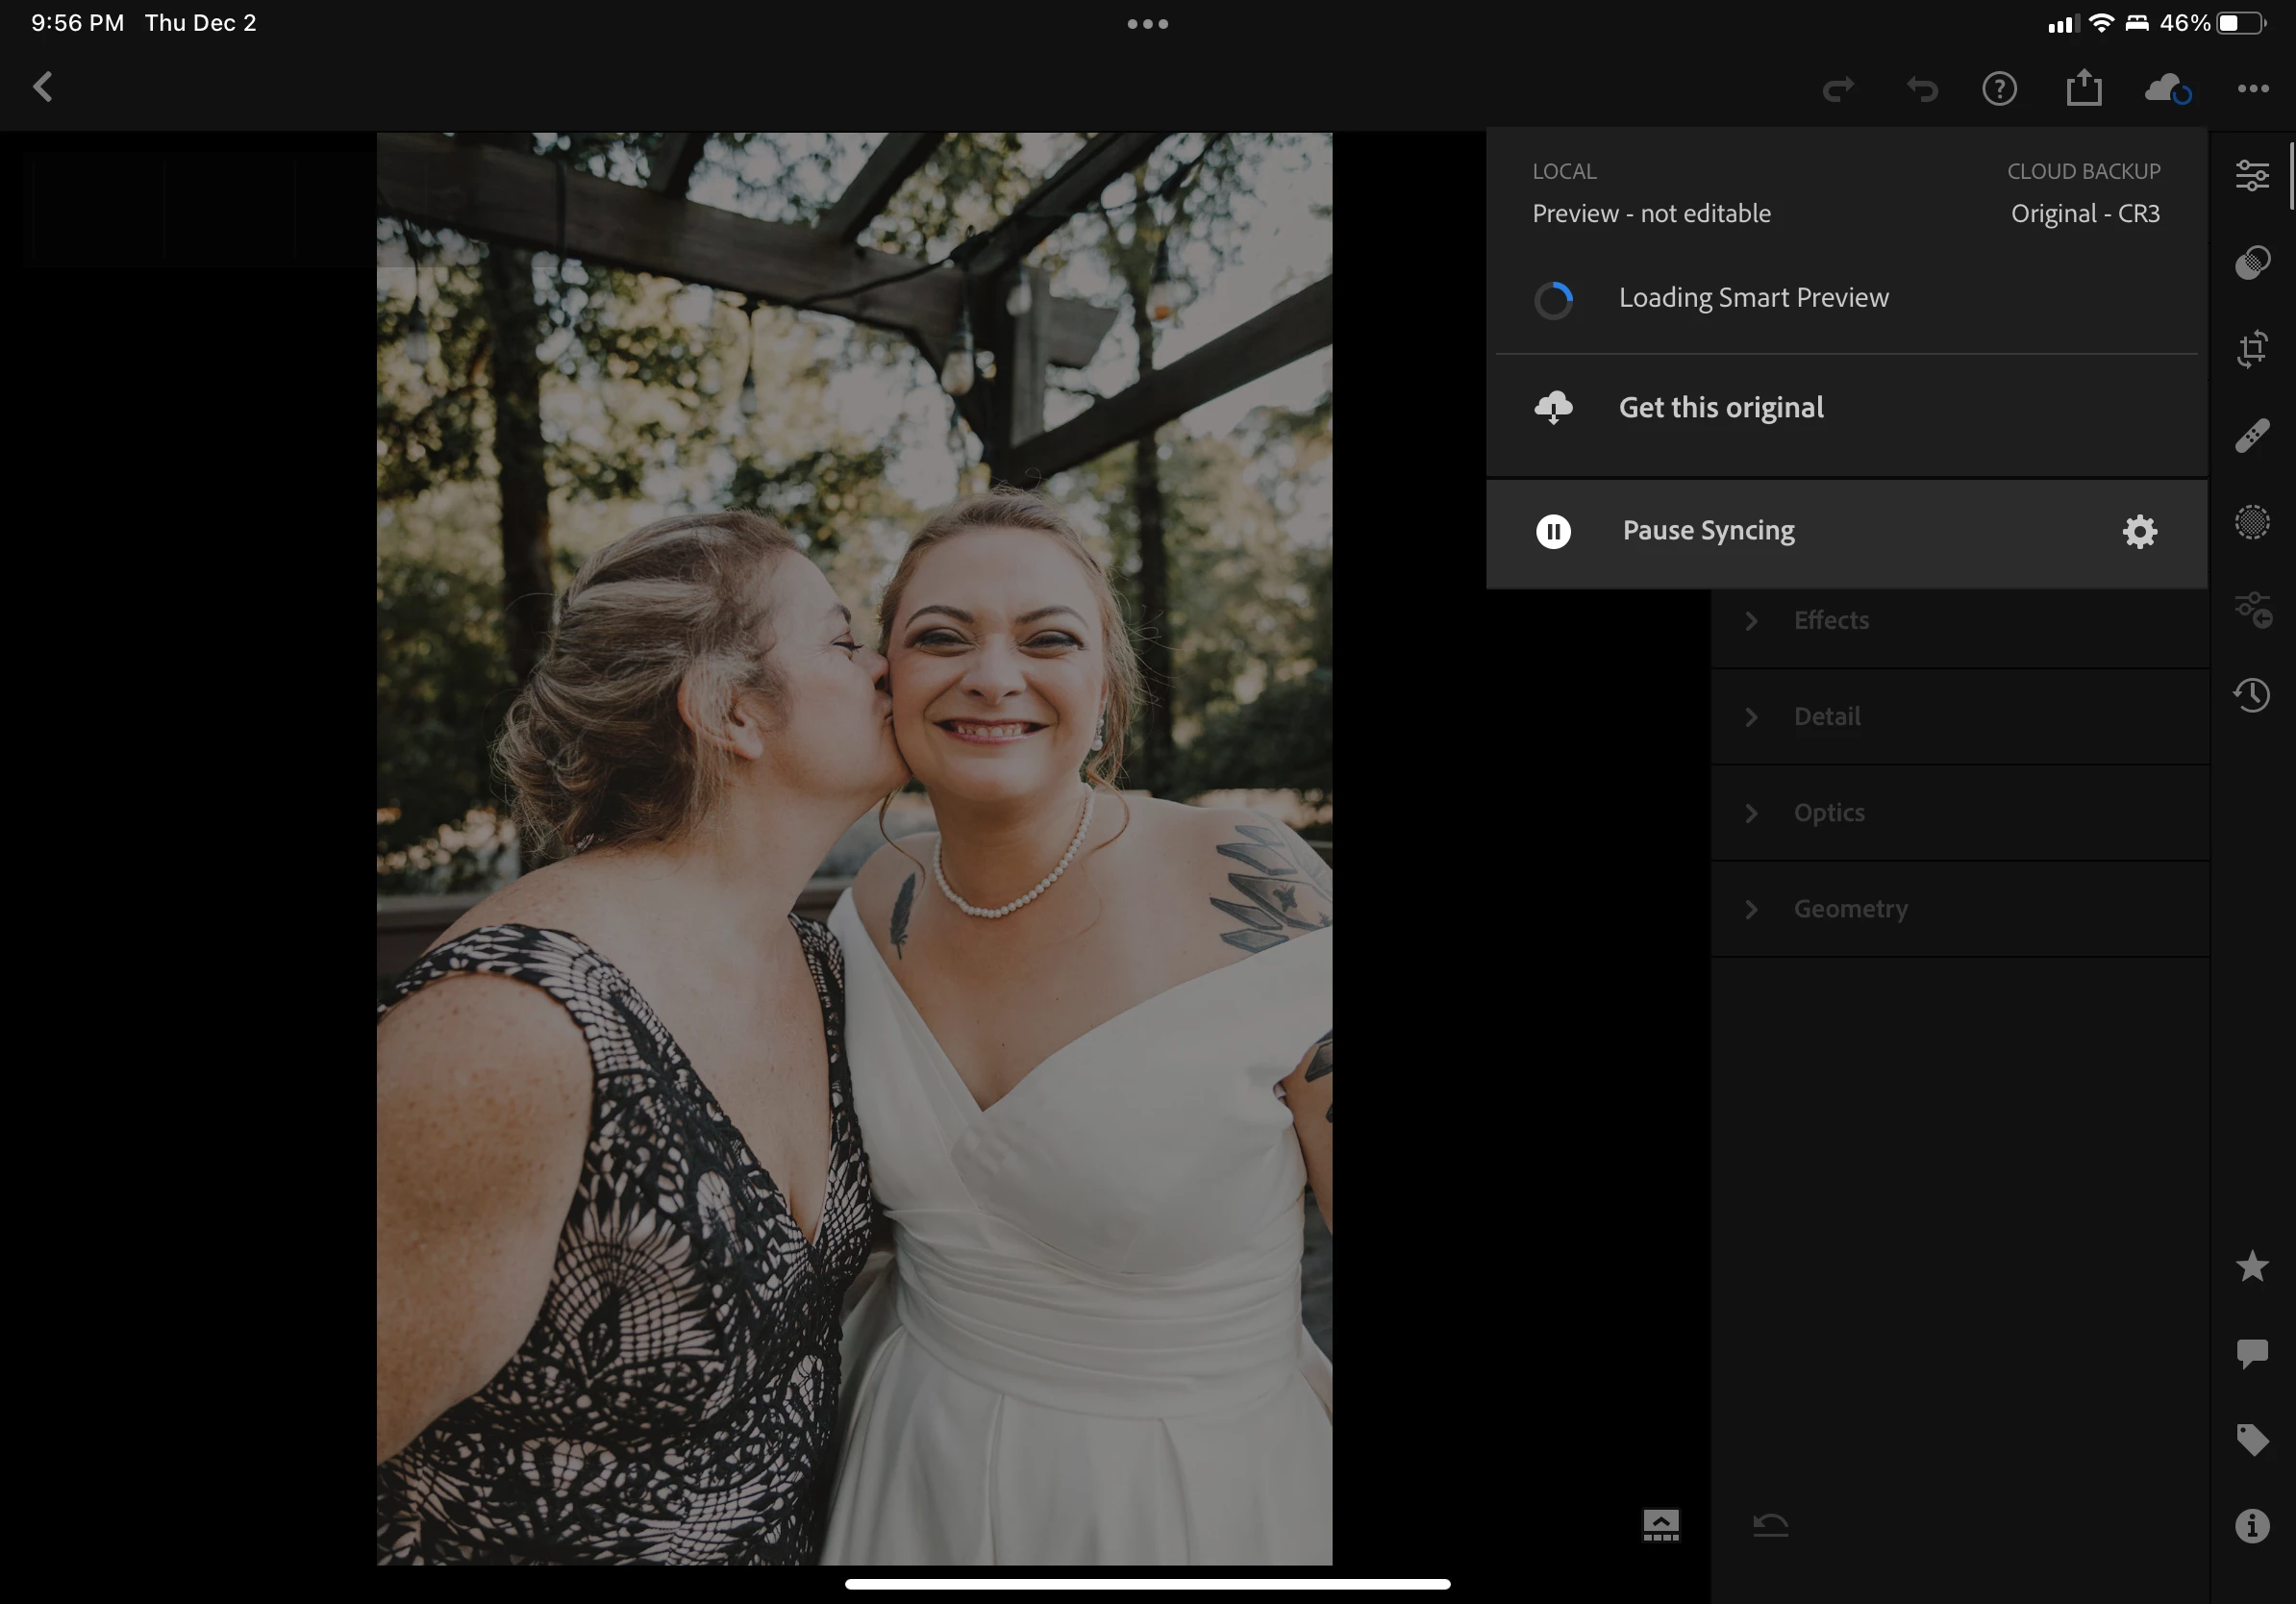This screenshot has height=1604, width=2296.
Task: Open the star rating panel
Action: tap(2252, 1266)
